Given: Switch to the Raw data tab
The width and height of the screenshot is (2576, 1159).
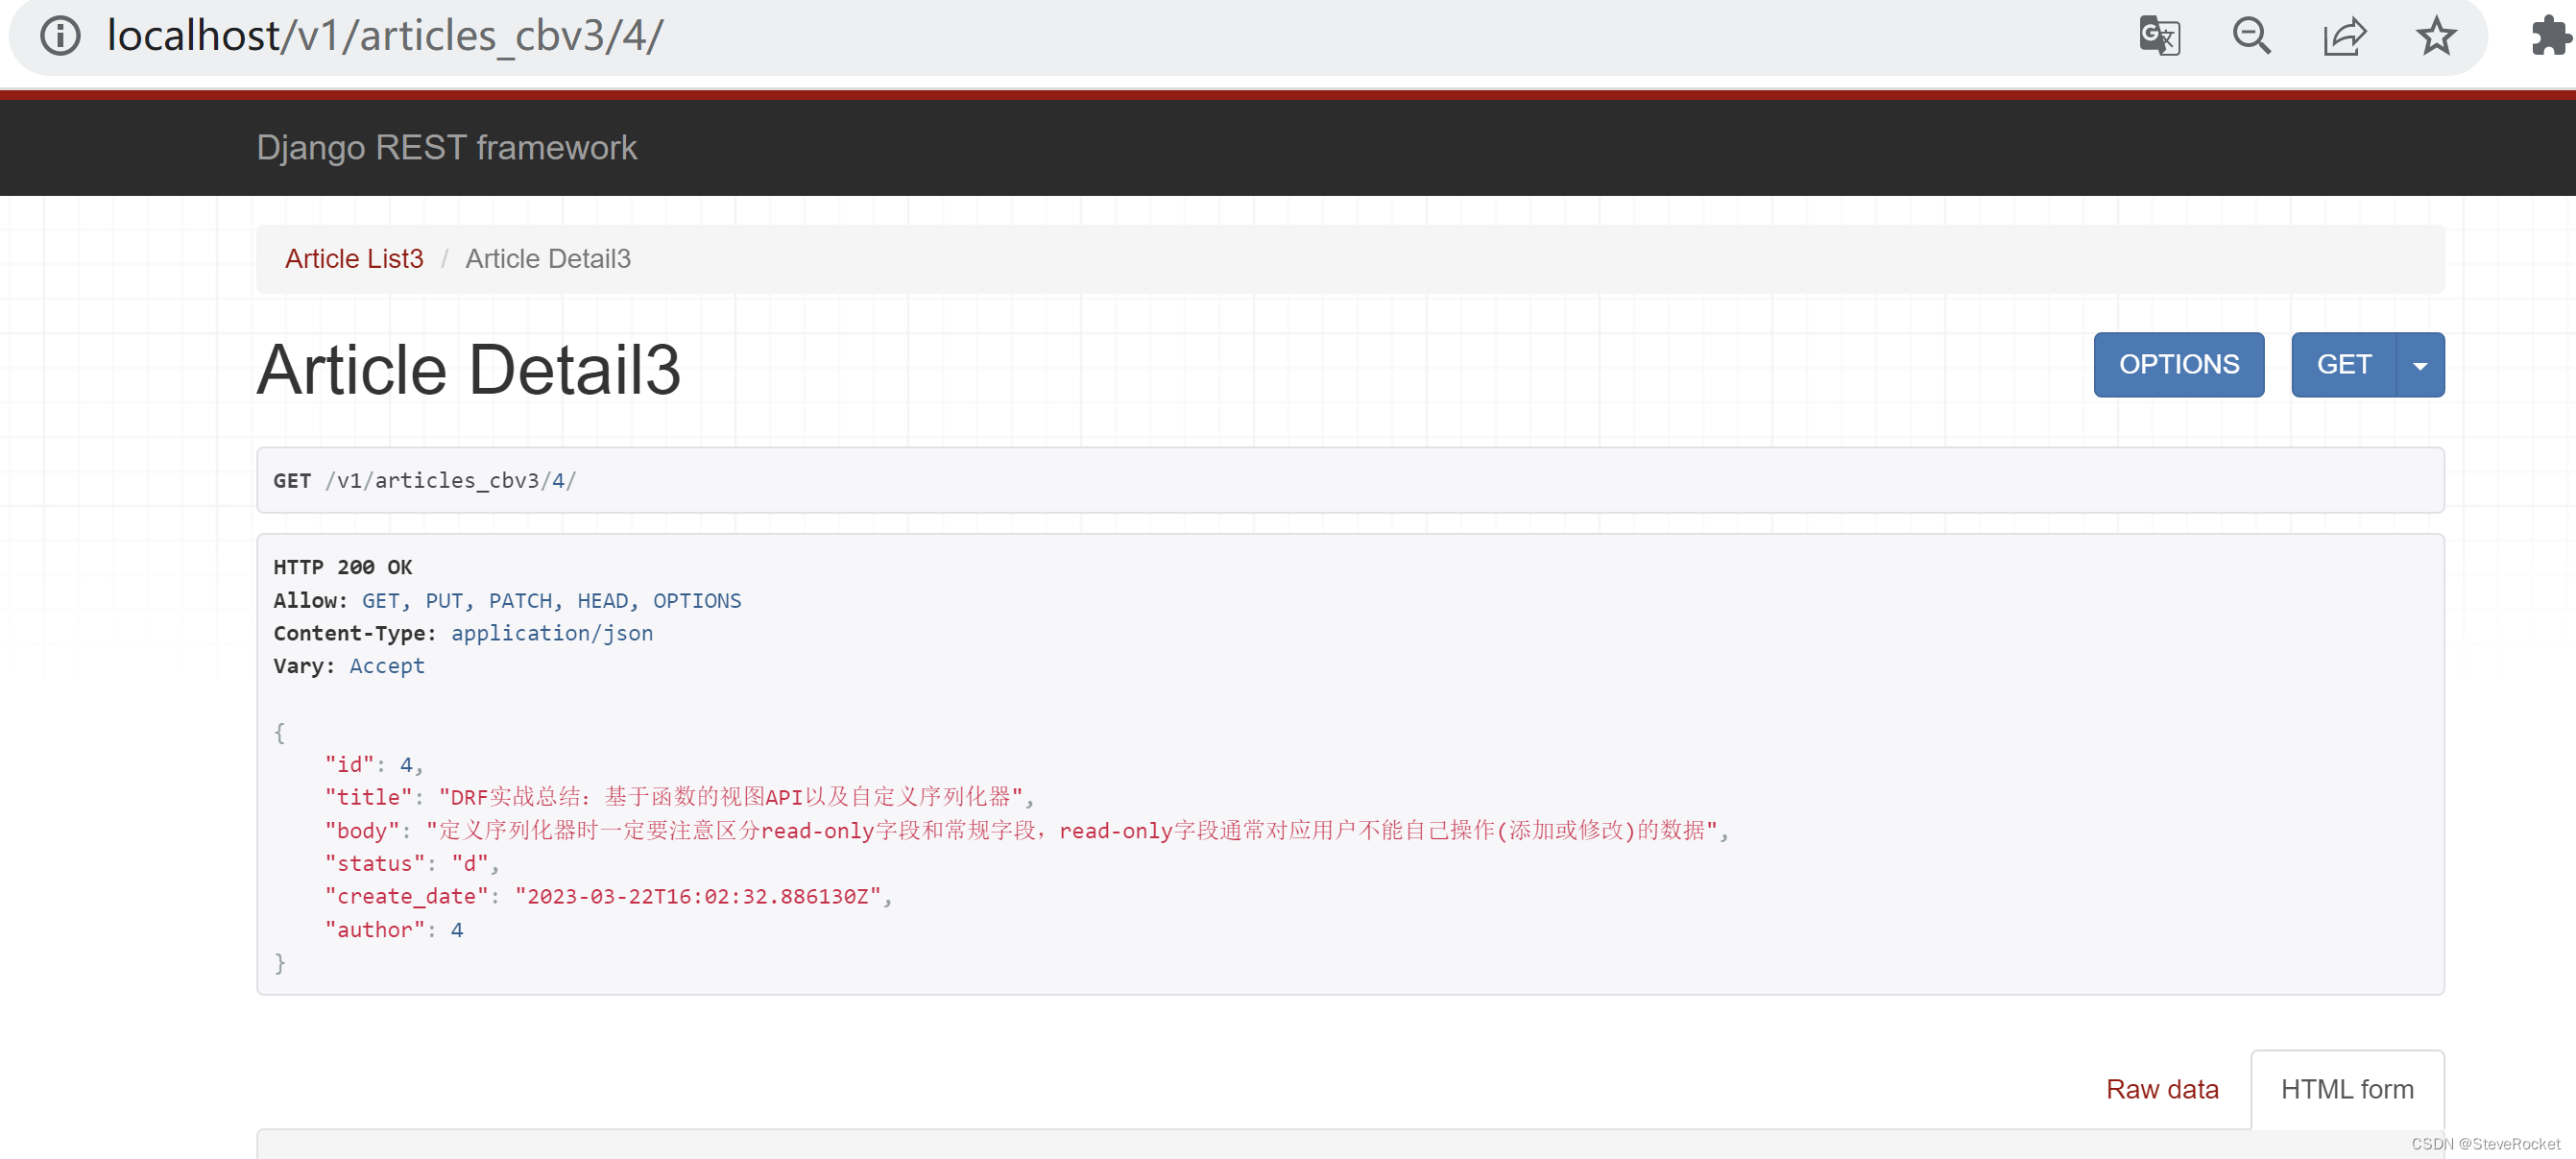Looking at the screenshot, I should [2162, 1089].
